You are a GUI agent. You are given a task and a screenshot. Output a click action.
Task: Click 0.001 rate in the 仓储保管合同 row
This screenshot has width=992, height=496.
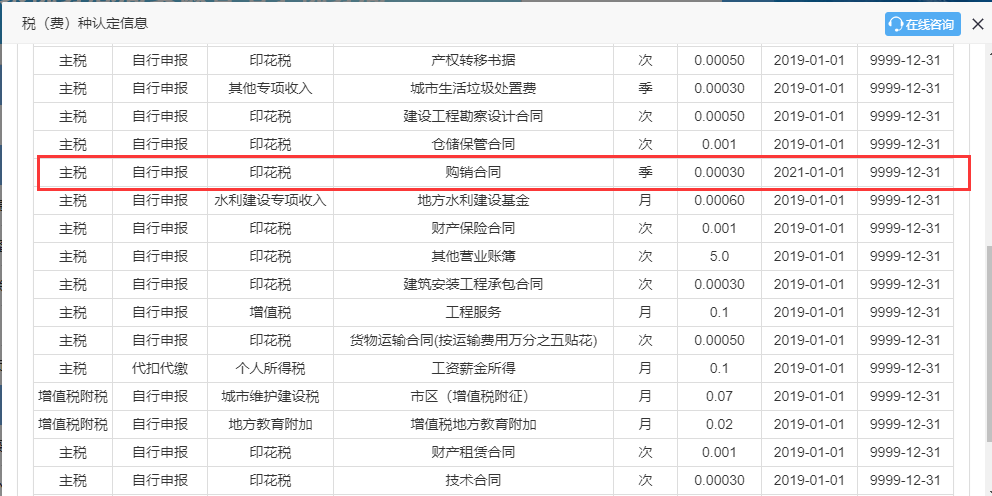click(719, 144)
